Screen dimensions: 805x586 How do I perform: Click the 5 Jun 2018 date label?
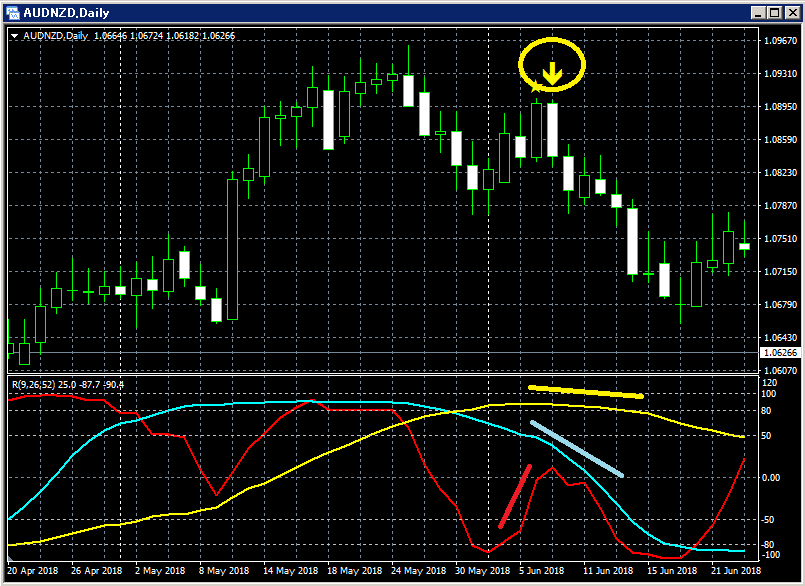tap(541, 571)
